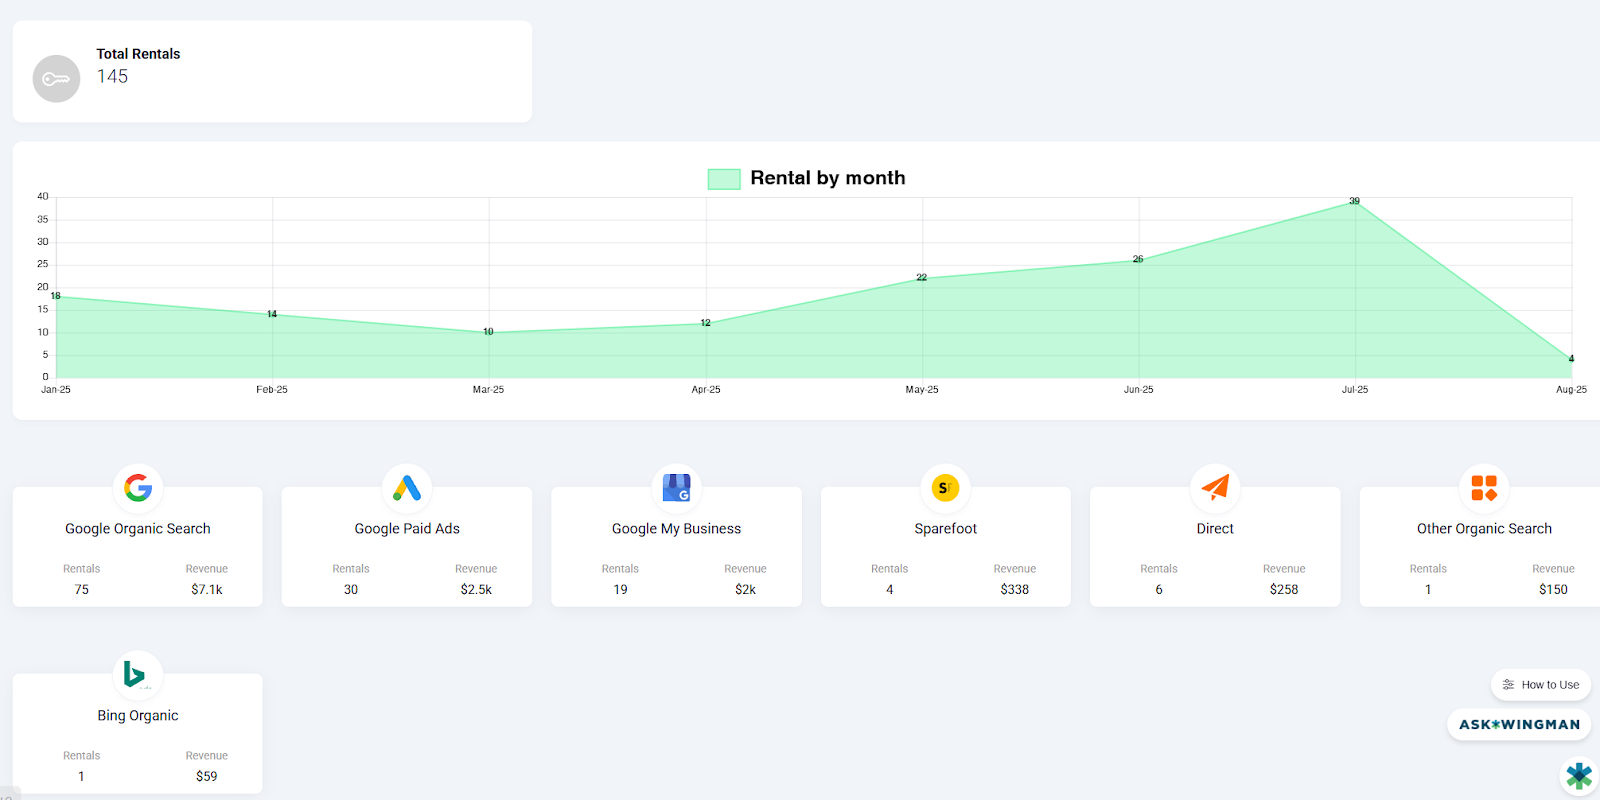The width and height of the screenshot is (1600, 800).
Task: Click the Other Organic Search card title
Action: coord(1484,529)
